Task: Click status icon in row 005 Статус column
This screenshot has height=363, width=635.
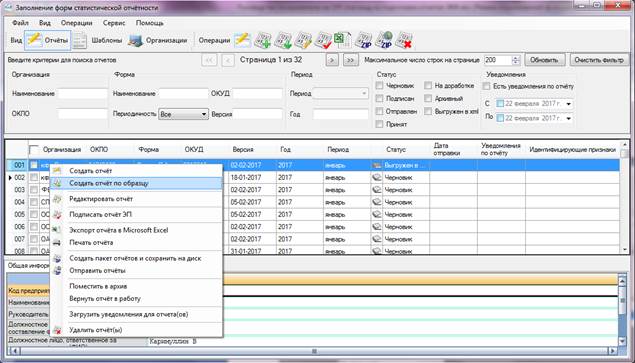Action: click(377, 214)
